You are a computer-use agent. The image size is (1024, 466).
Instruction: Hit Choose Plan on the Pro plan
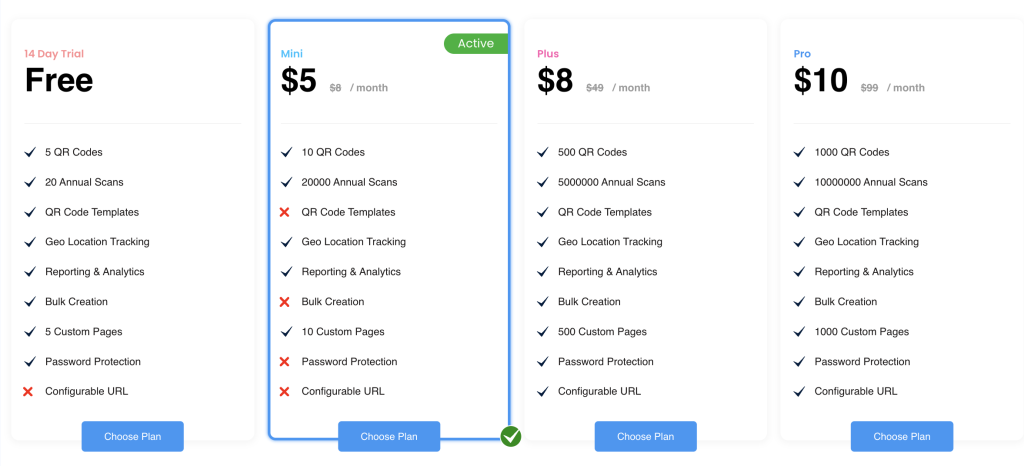click(901, 436)
